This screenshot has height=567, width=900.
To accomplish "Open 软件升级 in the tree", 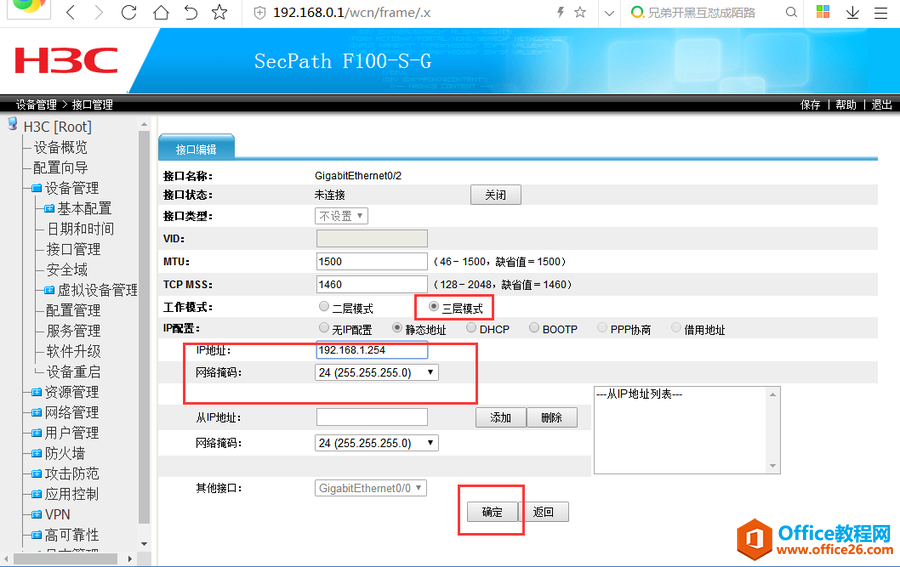I will (x=73, y=351).
